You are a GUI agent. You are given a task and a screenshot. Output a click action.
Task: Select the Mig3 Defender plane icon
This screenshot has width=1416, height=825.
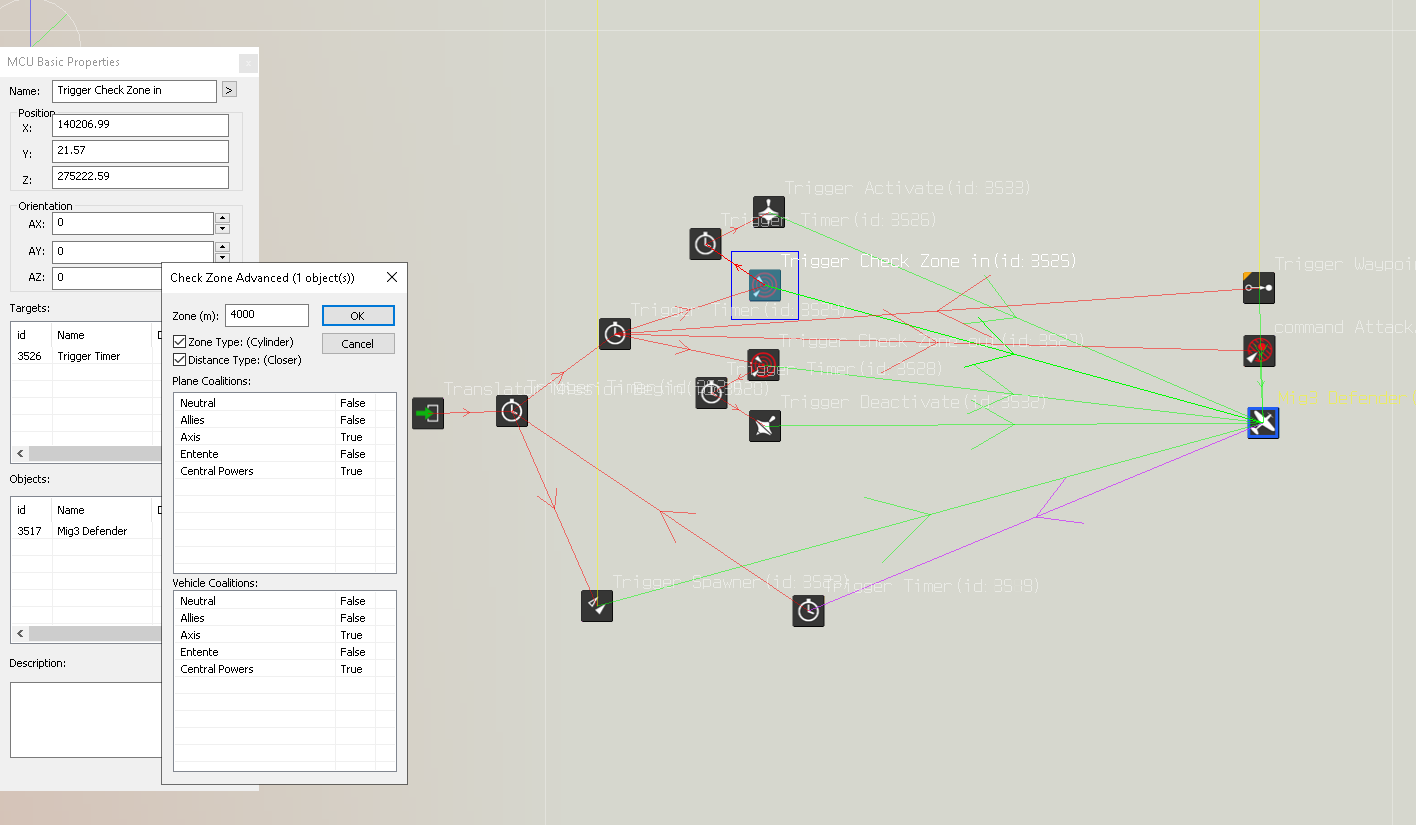(1264, 423)
